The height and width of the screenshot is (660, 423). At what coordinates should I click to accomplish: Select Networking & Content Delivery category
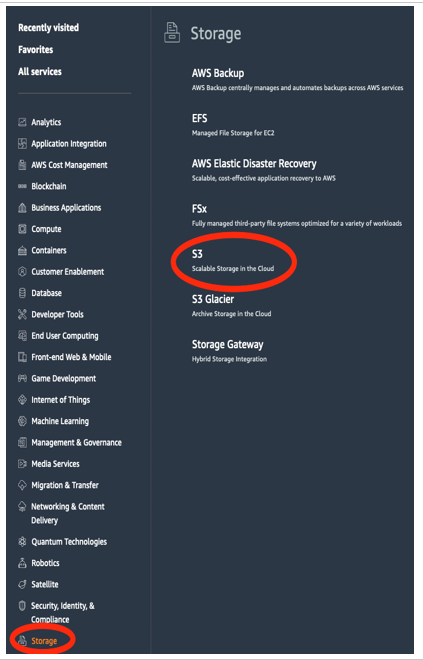68,514
